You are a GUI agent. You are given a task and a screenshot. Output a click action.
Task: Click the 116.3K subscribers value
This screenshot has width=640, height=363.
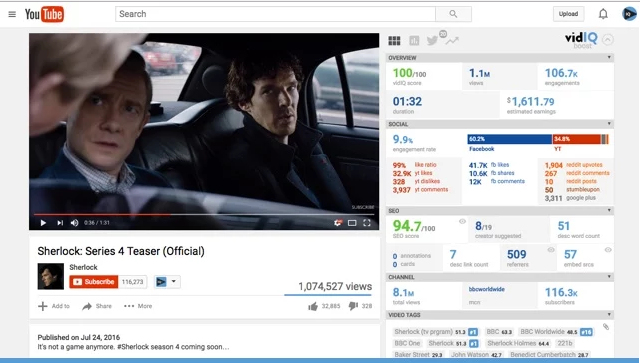point(561,292)
